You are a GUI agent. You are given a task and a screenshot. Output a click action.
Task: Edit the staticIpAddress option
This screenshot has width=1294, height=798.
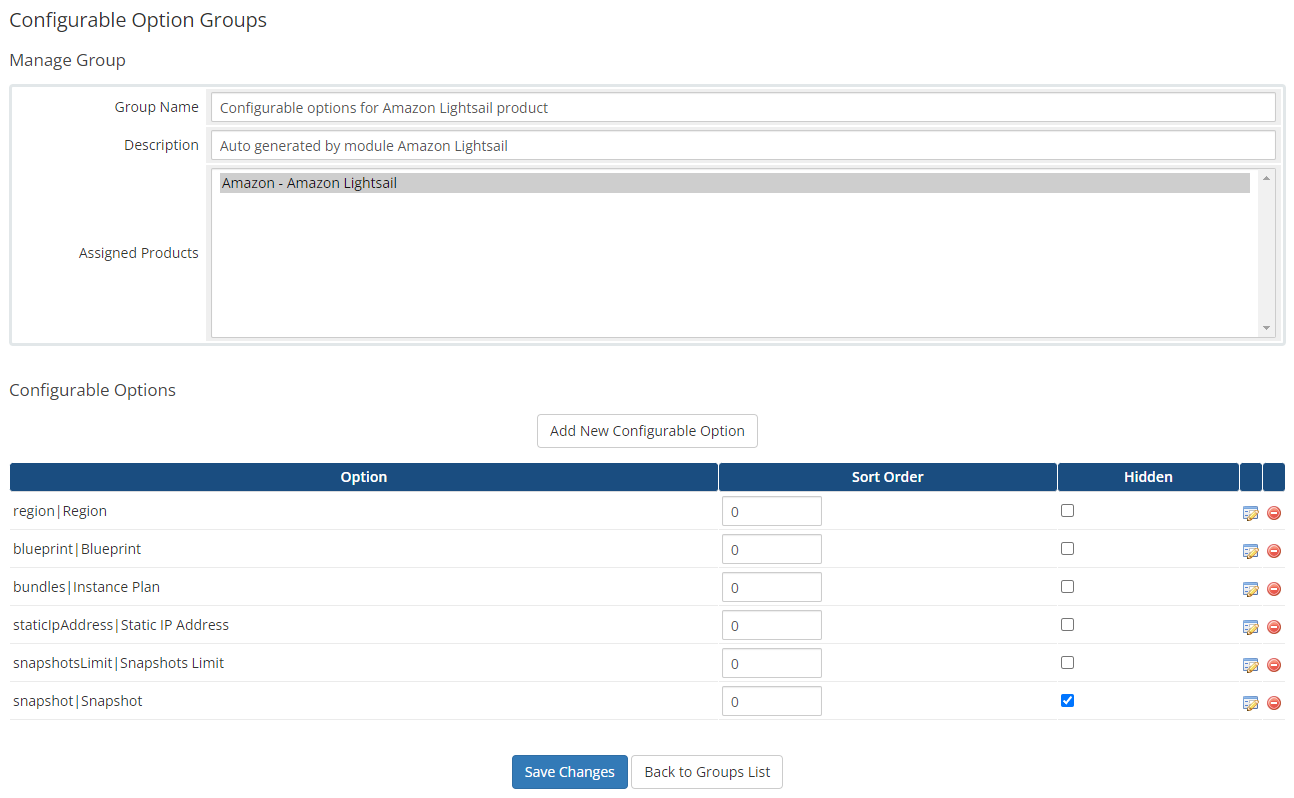[x=1250, y=626]
